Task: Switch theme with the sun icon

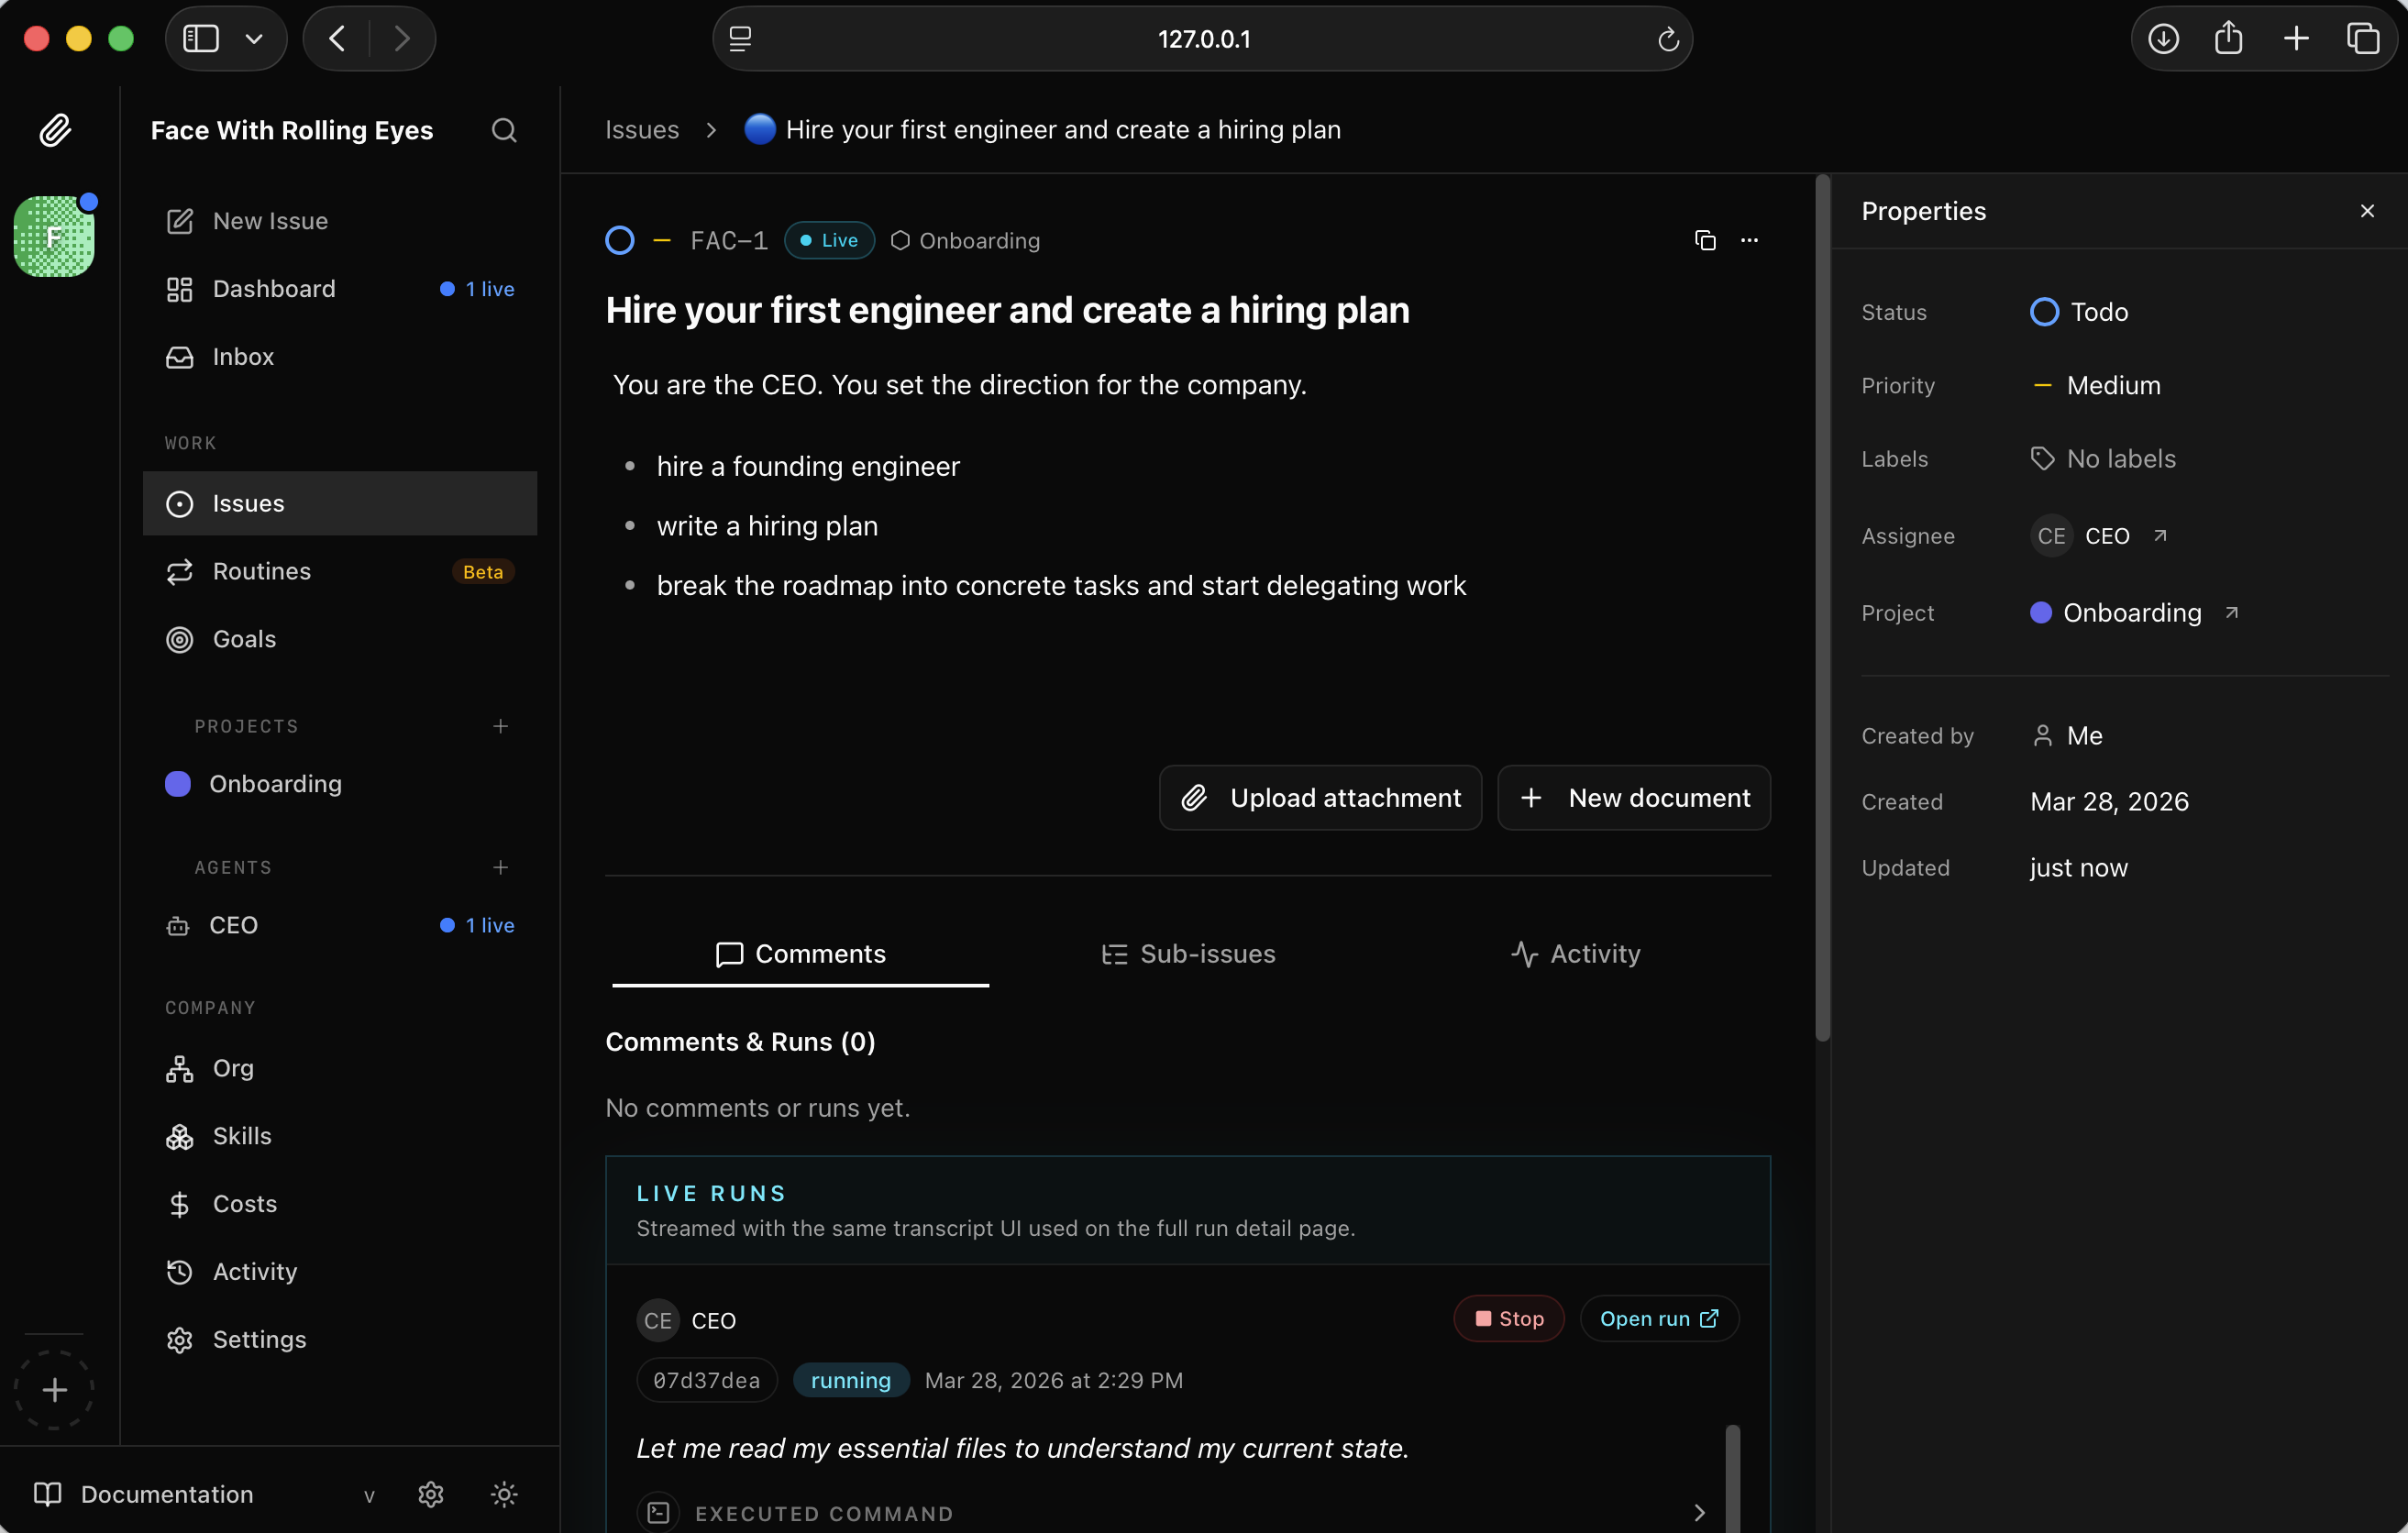Action: click(x=504, y=1494)
